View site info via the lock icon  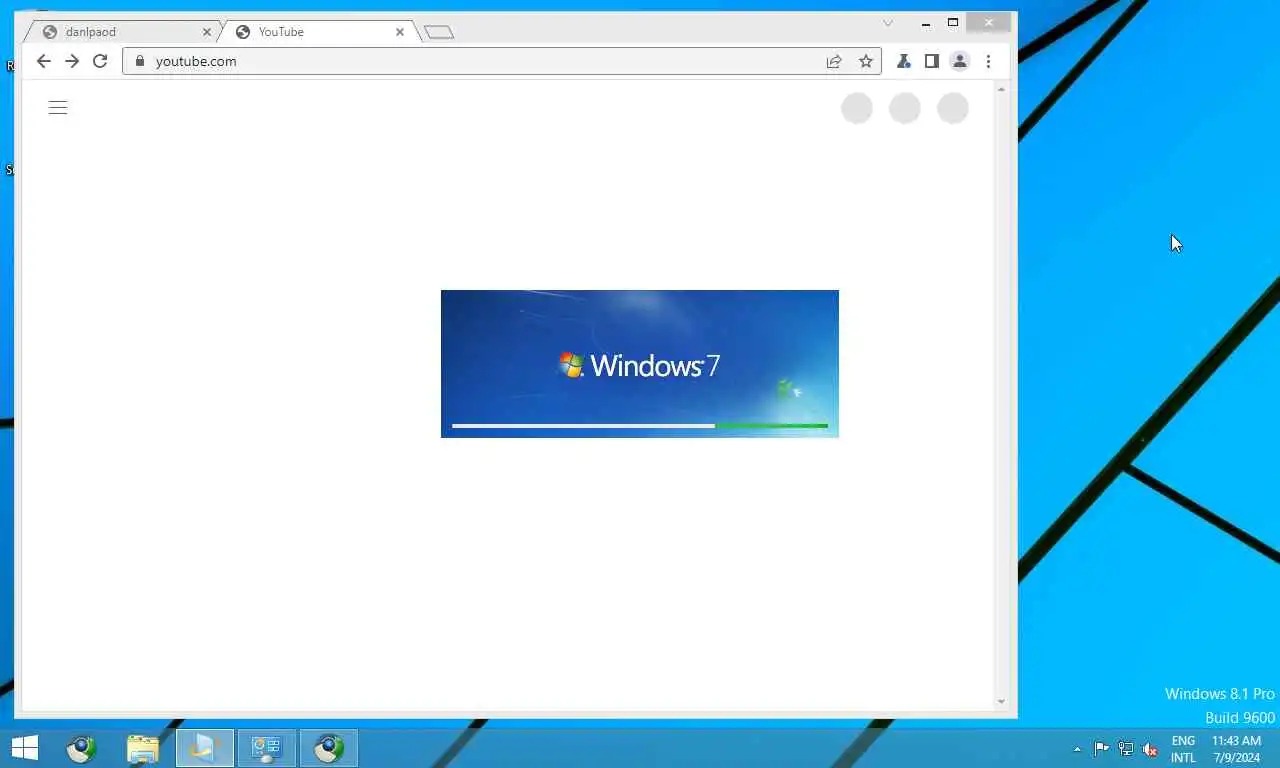click(x=140, y=61)
